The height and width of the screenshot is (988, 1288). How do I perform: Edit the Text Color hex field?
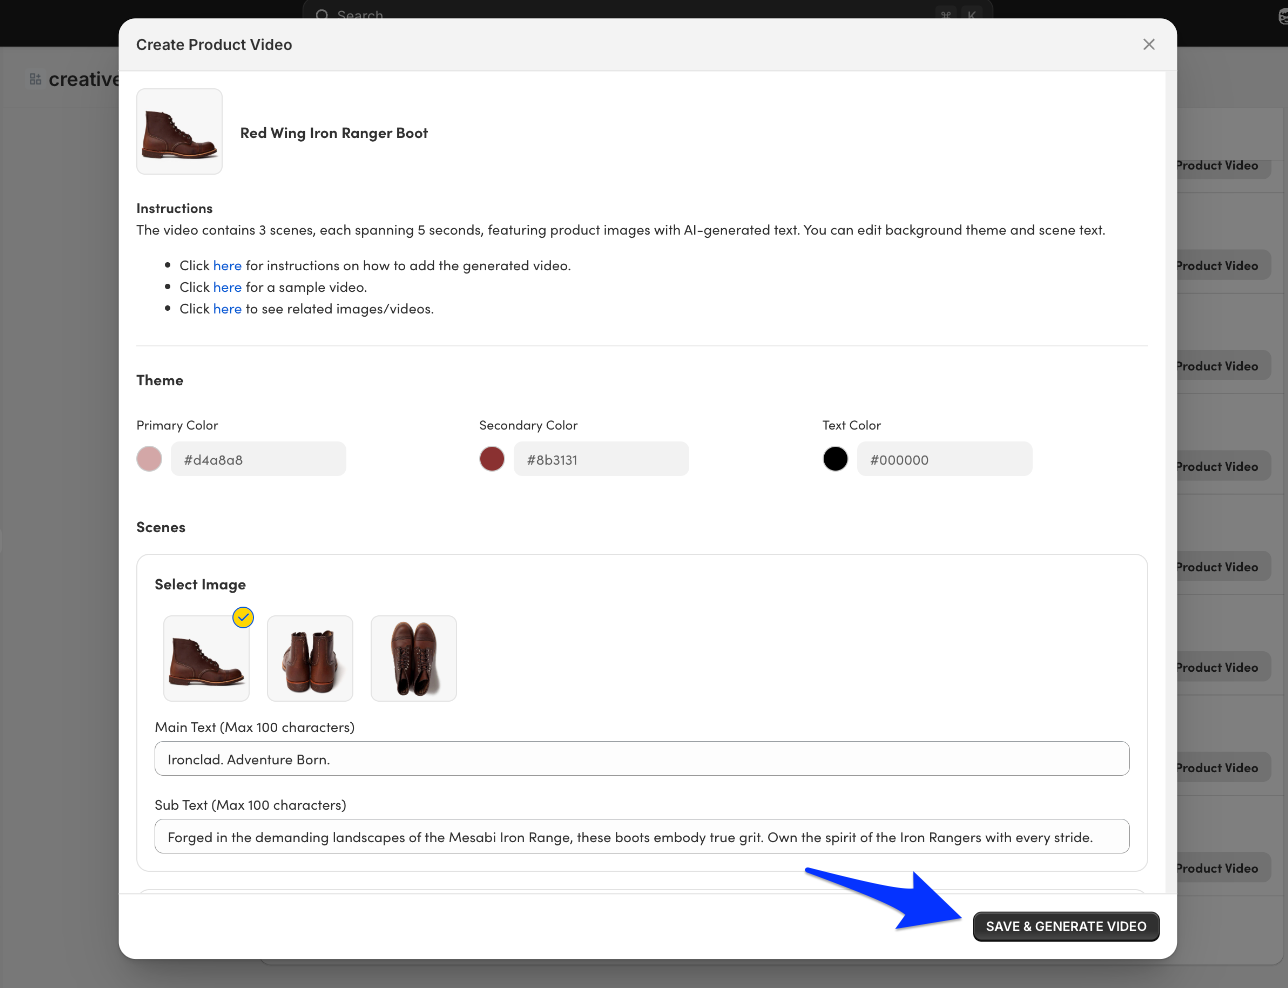point(944,459)
